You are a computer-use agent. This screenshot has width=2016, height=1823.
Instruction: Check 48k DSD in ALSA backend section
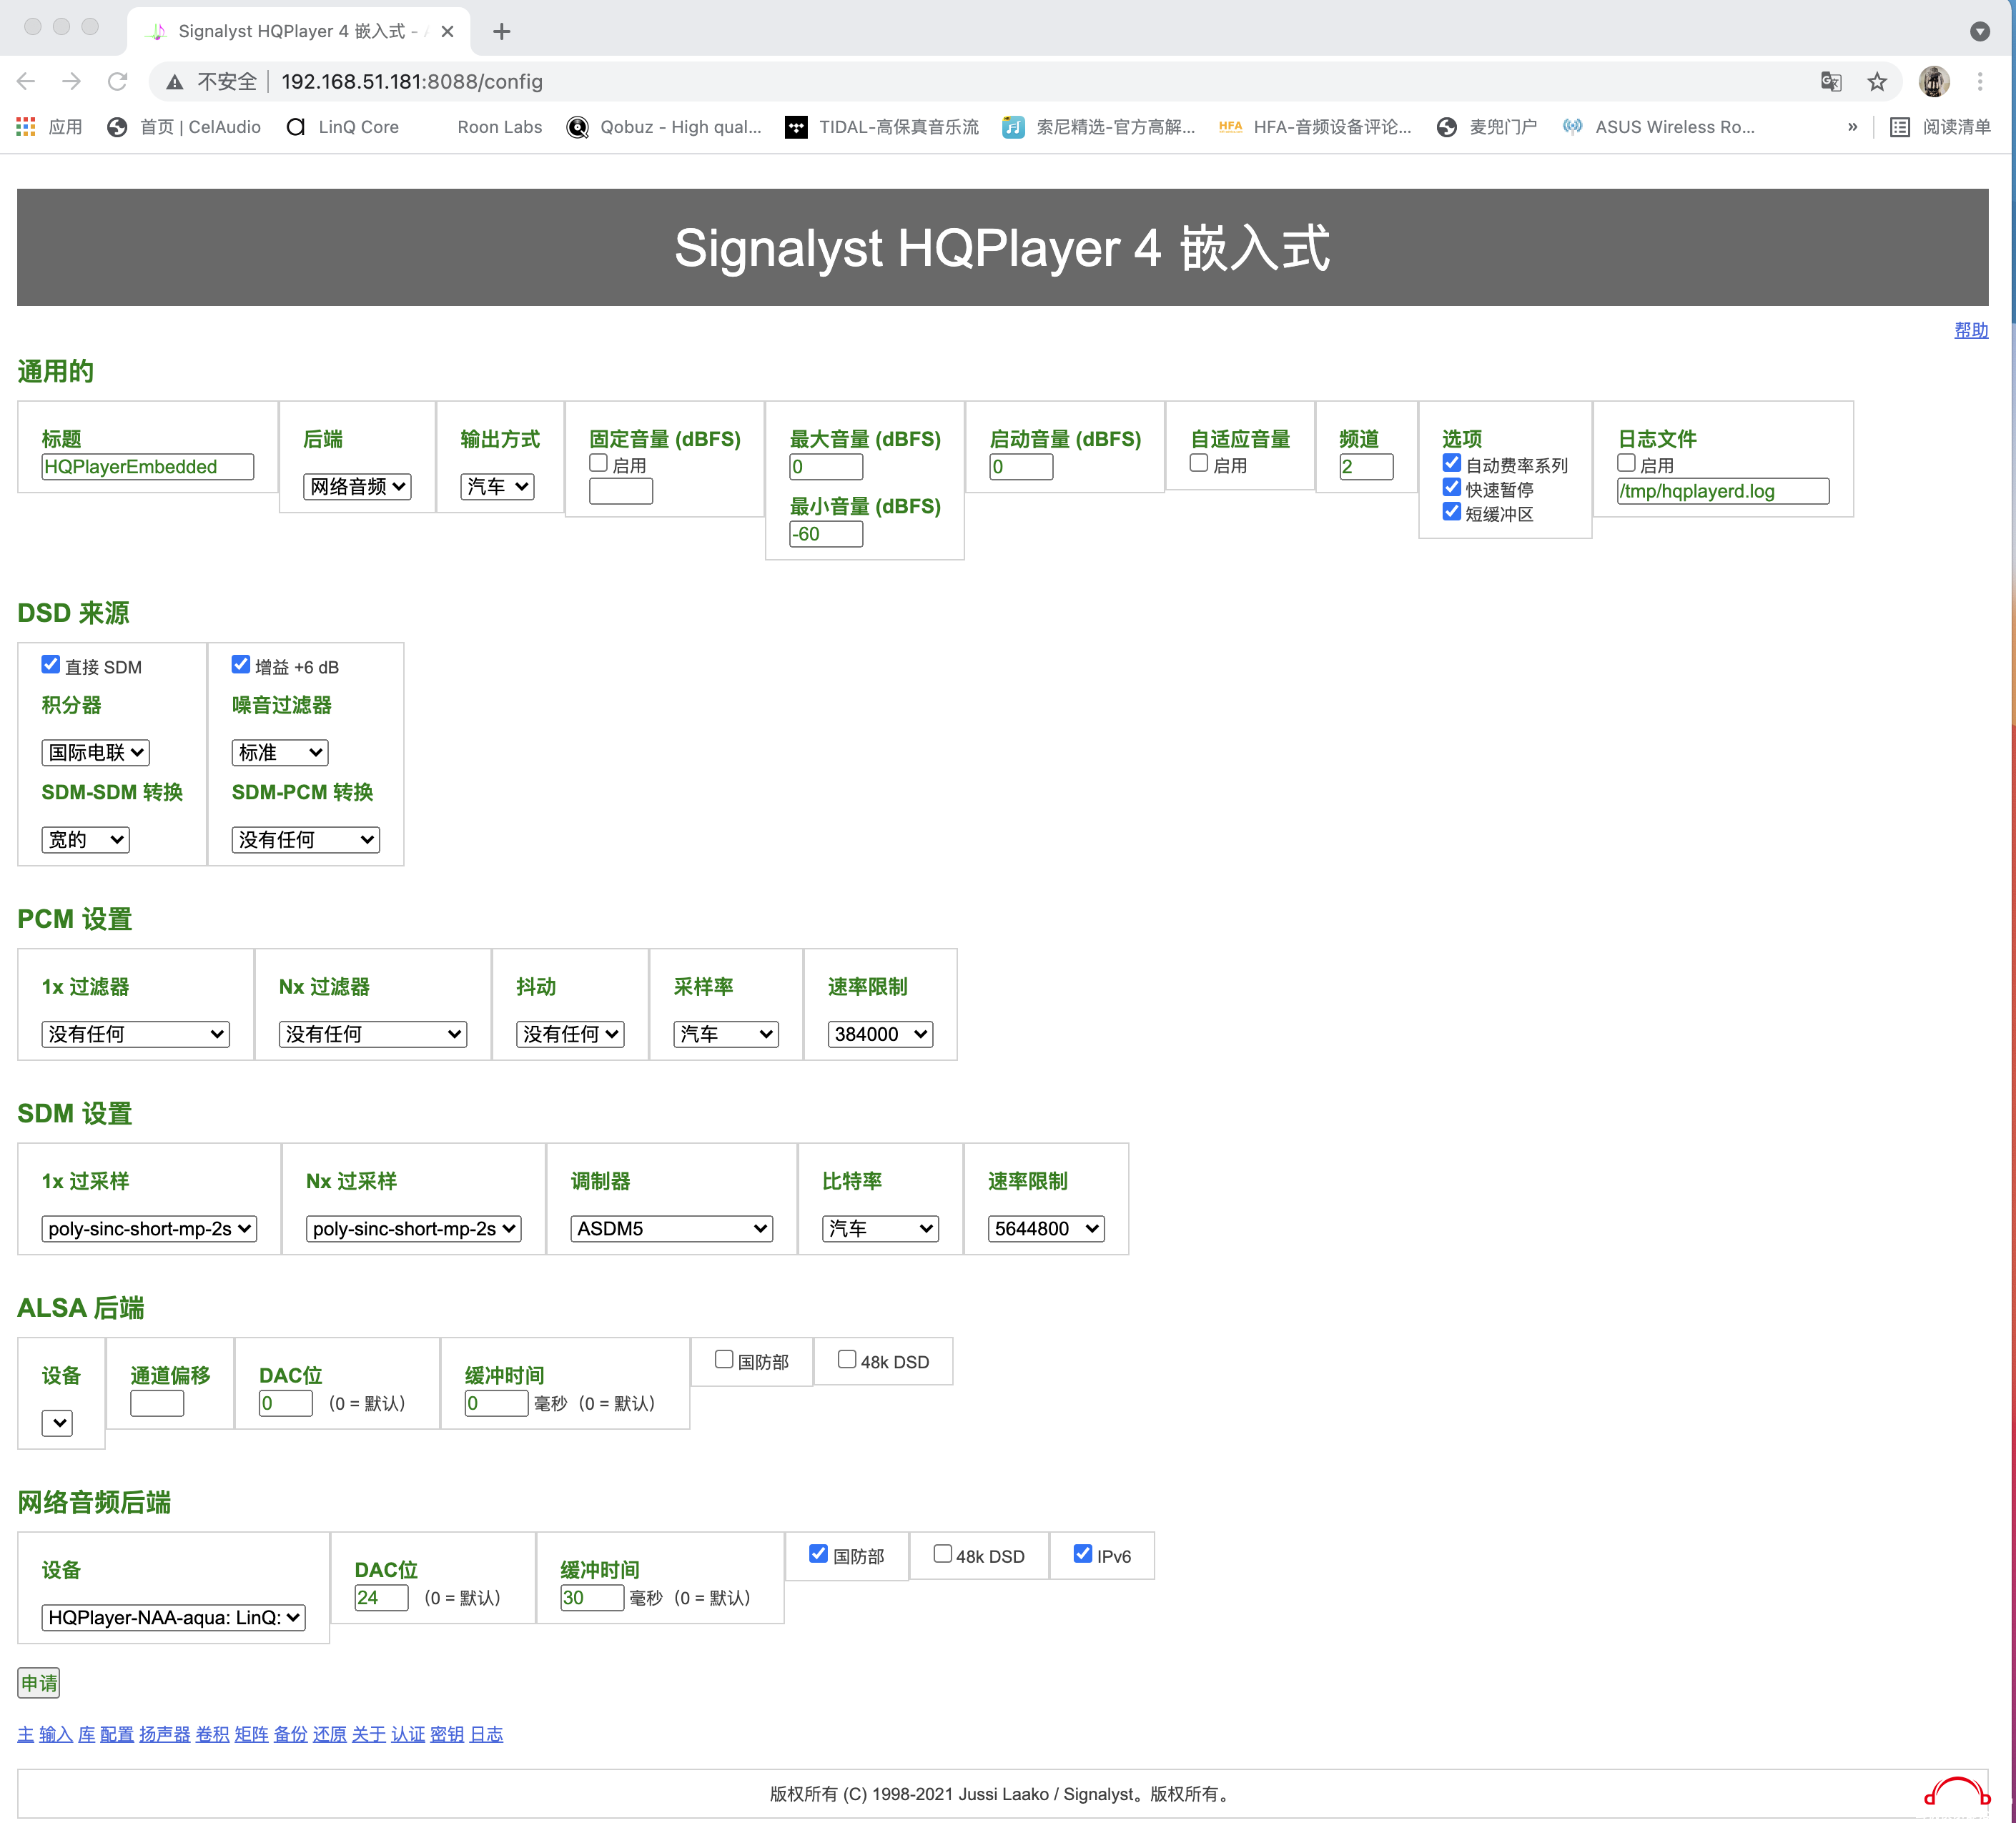847,1360
